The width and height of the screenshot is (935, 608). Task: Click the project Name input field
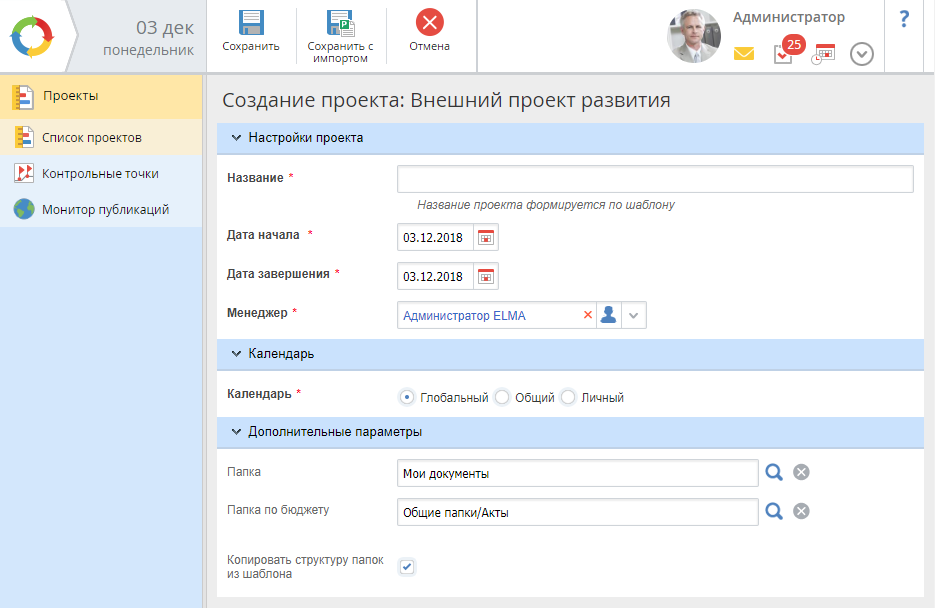click(x=655, y=179)
